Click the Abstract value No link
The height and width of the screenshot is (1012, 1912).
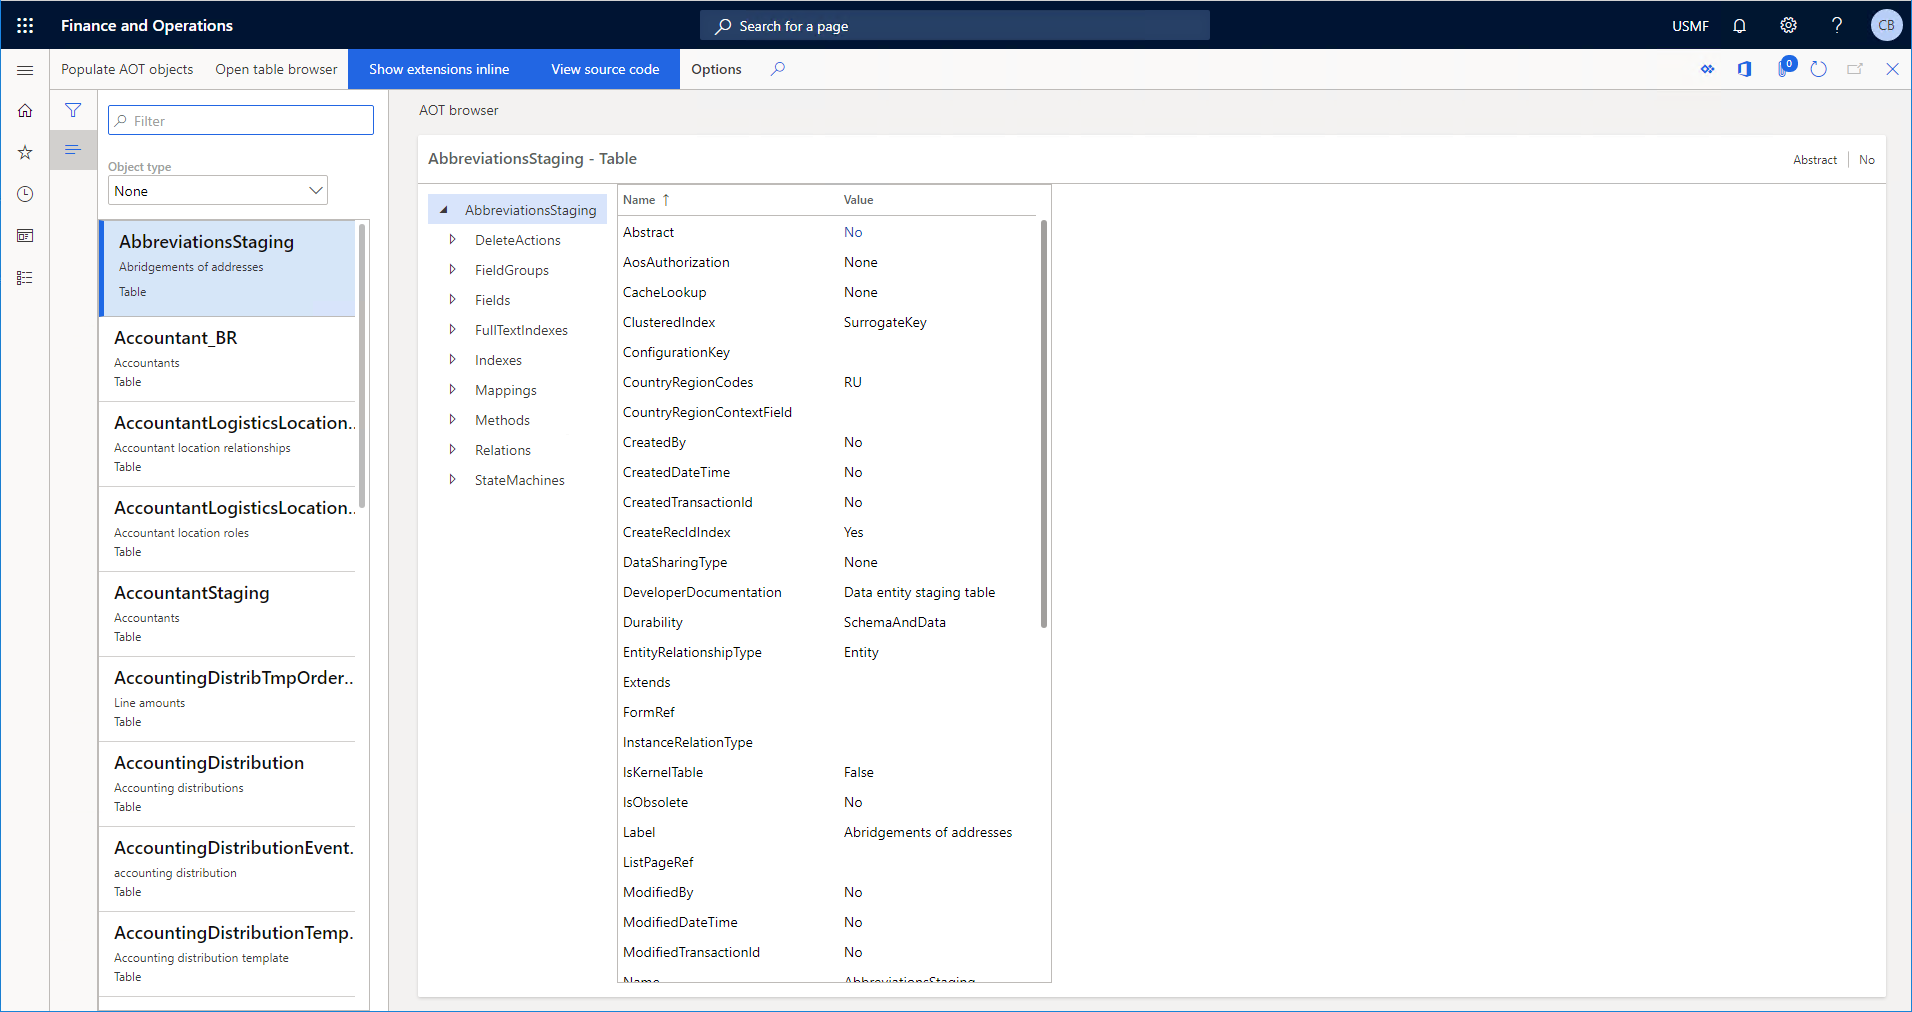852,232
